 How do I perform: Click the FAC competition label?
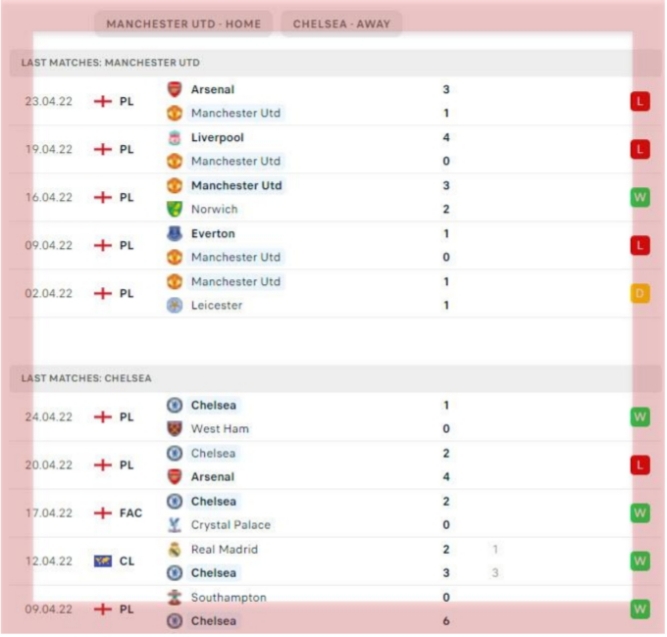point(131,513)
